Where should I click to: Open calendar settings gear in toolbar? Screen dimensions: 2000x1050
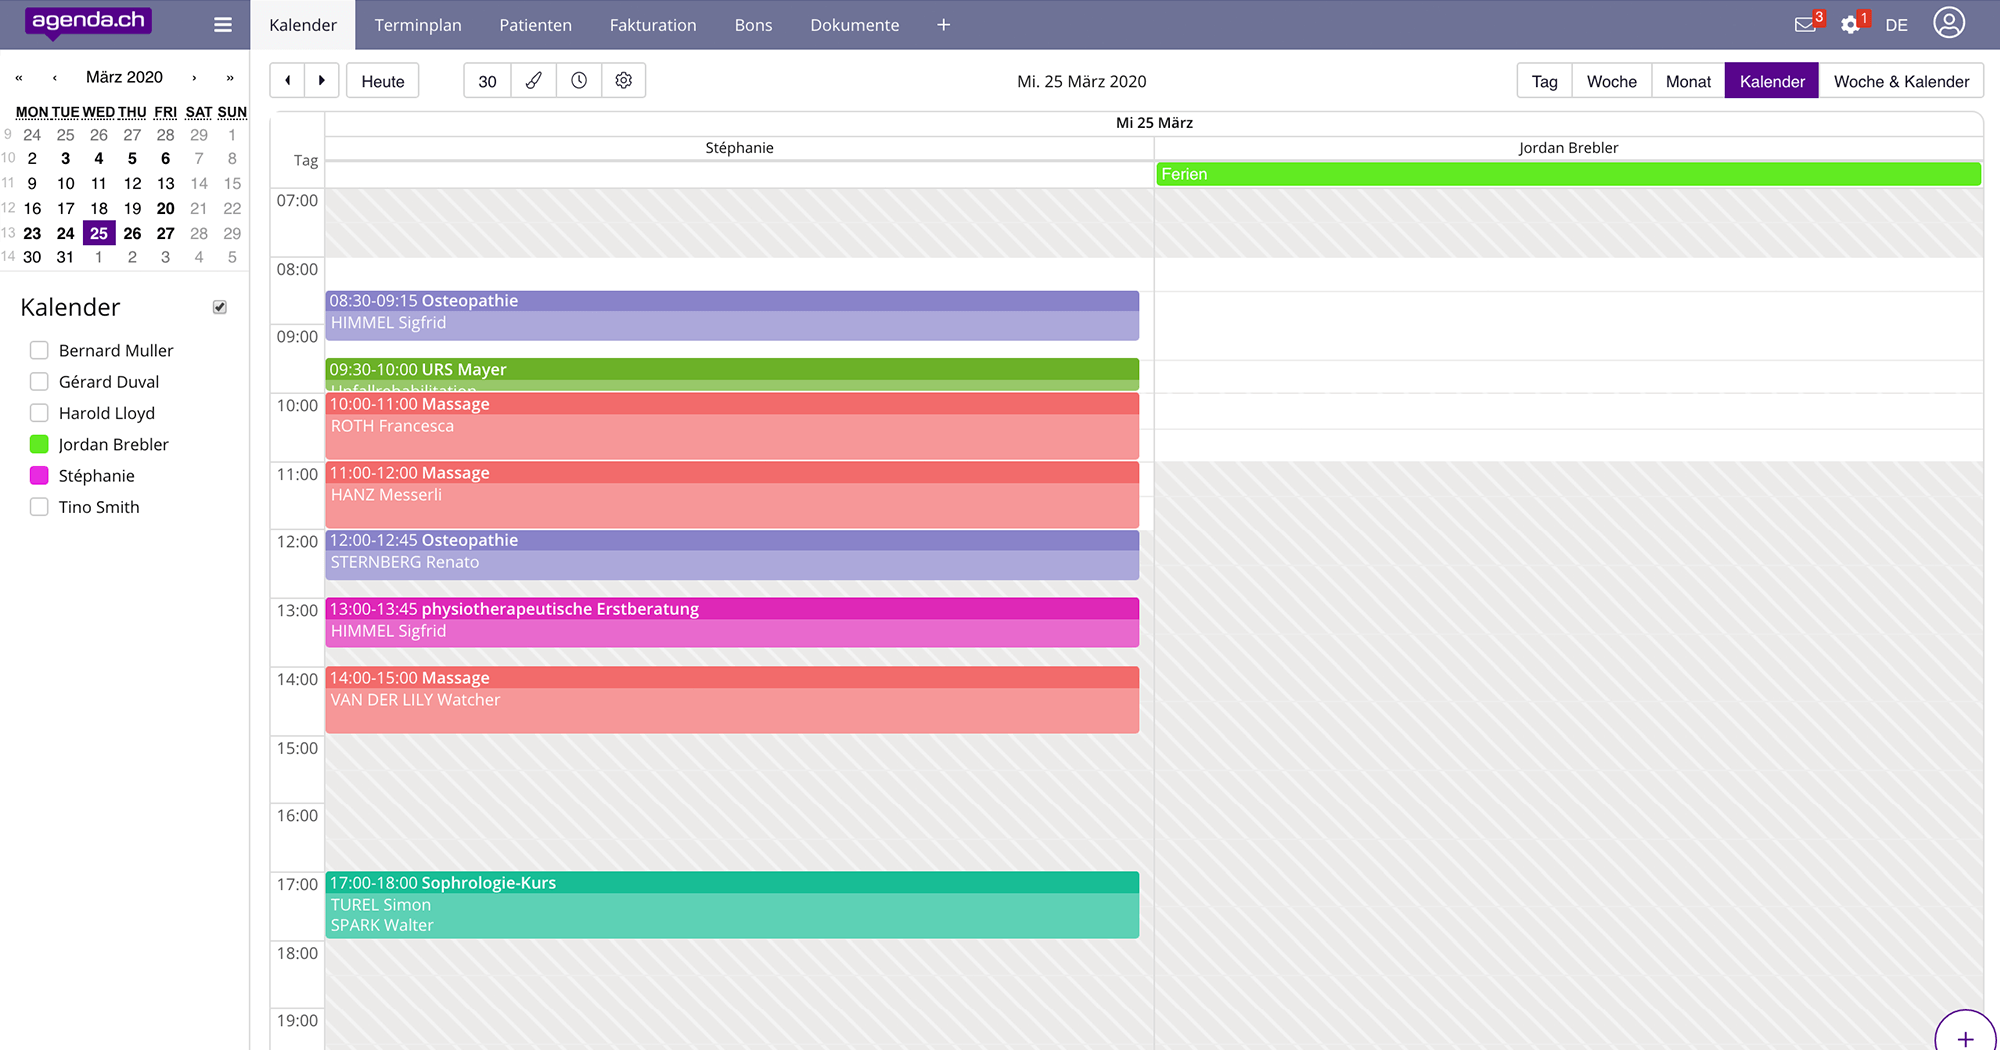[x=623, y=81]
